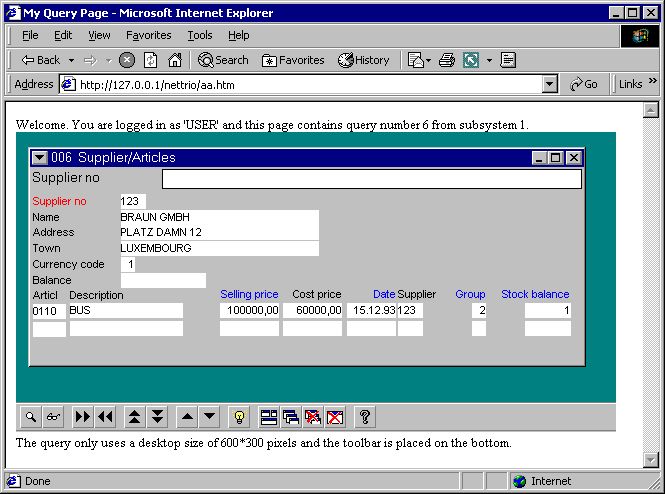Open the Supplier/Articles window system menu arrow
This screenshot has height=494, width=665.
click(x=40, y=157)
